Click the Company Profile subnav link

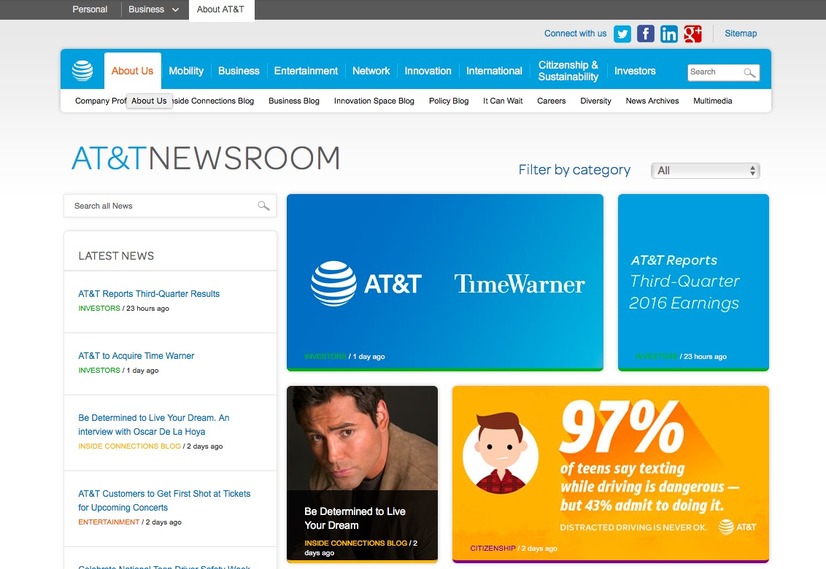point(100,101)
